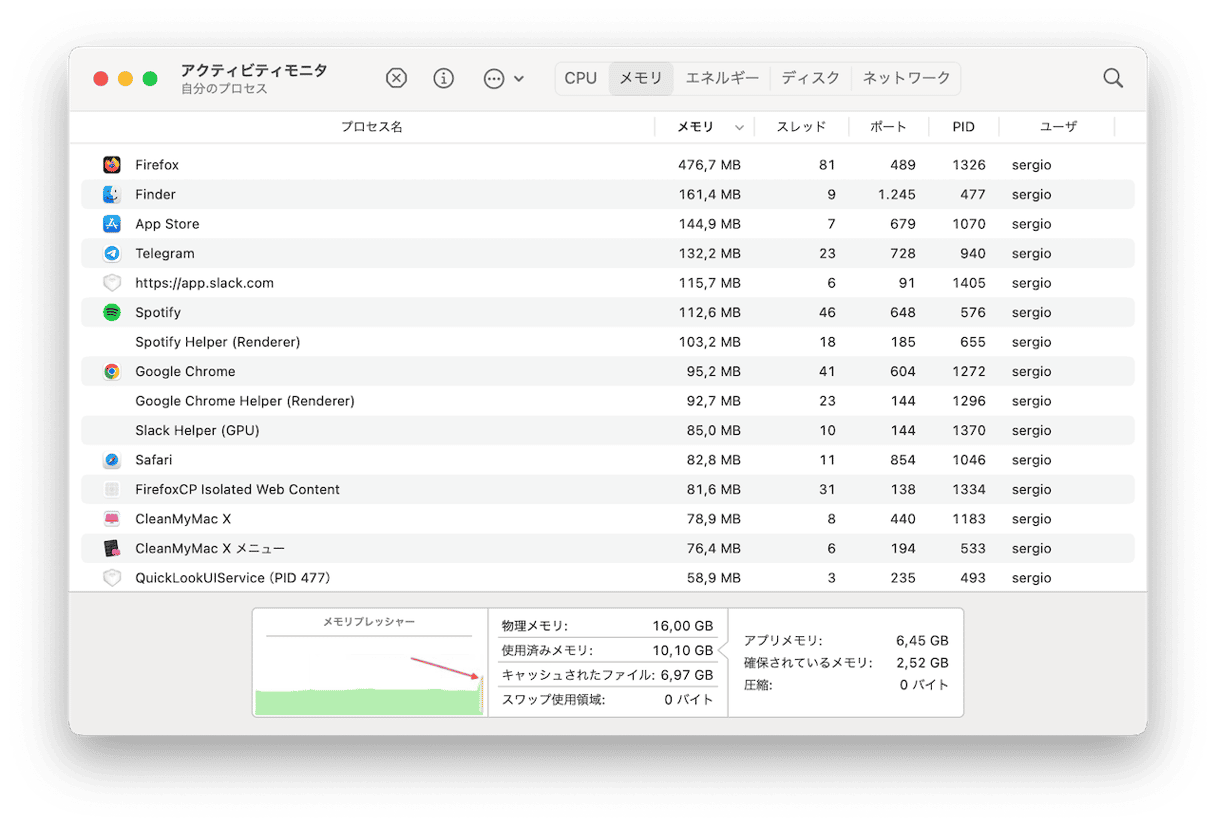
Task: Select the Spotify process name
Action: point(158,312)
